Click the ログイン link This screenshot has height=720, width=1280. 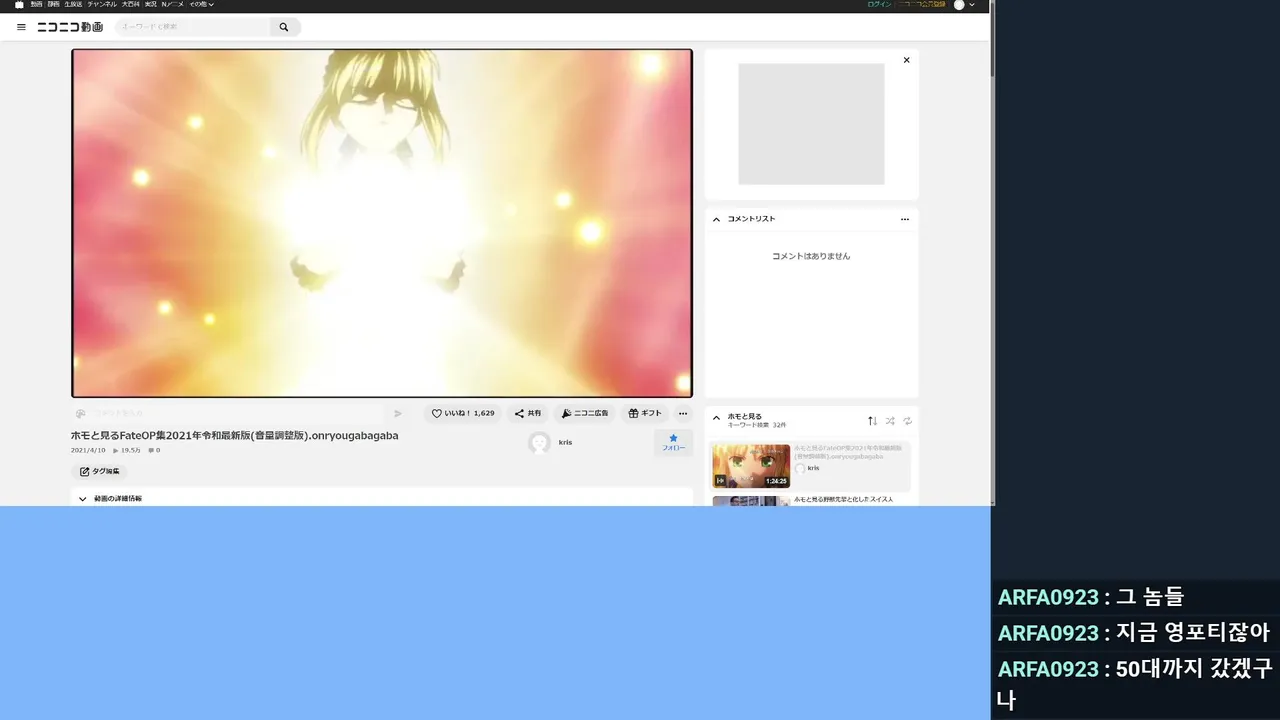[879, 5]
